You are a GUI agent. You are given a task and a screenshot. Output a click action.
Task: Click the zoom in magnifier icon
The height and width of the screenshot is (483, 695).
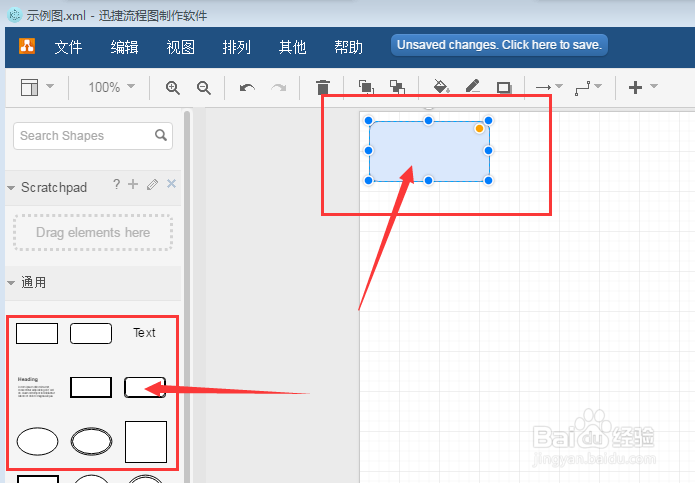[x=172, y=88]
